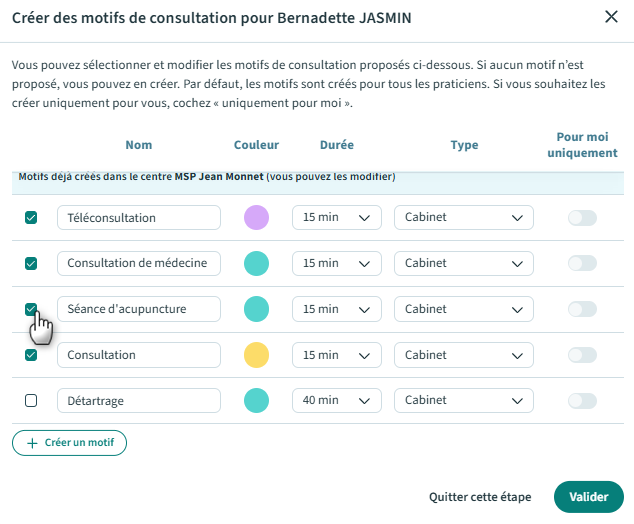This screenshot has width=634, height=524.
Task: Uncheck the Consultation de médecine checkbox
Action: click(x=31, y=263)
